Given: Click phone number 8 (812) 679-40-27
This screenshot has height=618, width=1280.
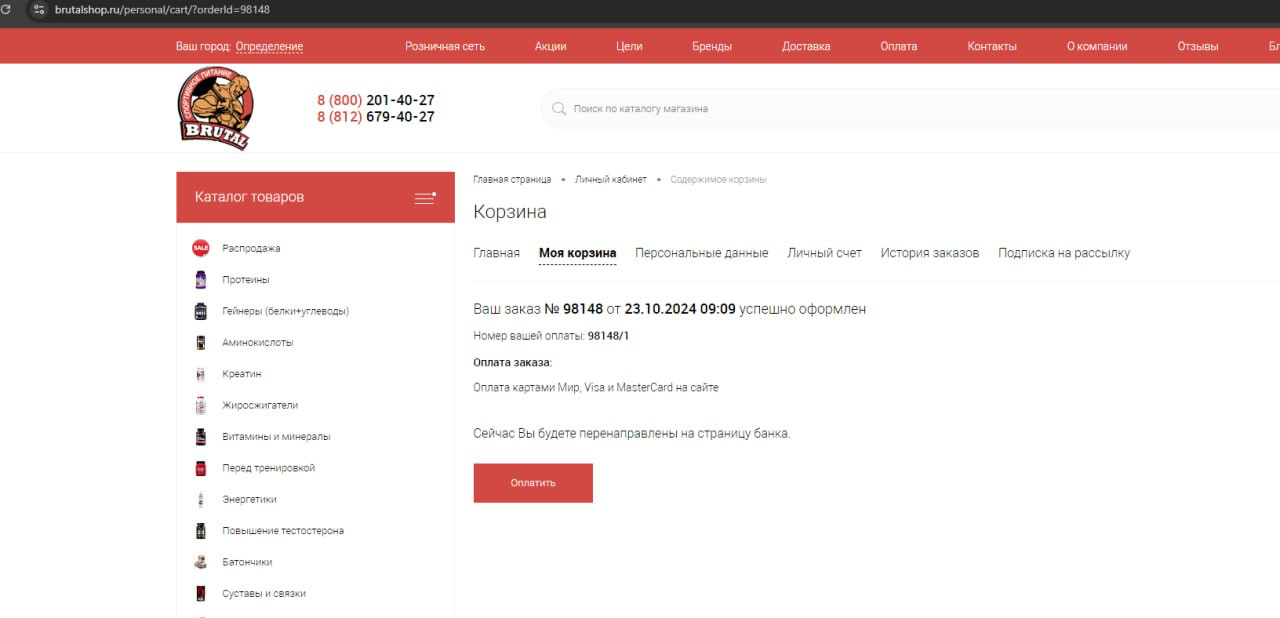Looking at the screenshot, I should point(376,117).
